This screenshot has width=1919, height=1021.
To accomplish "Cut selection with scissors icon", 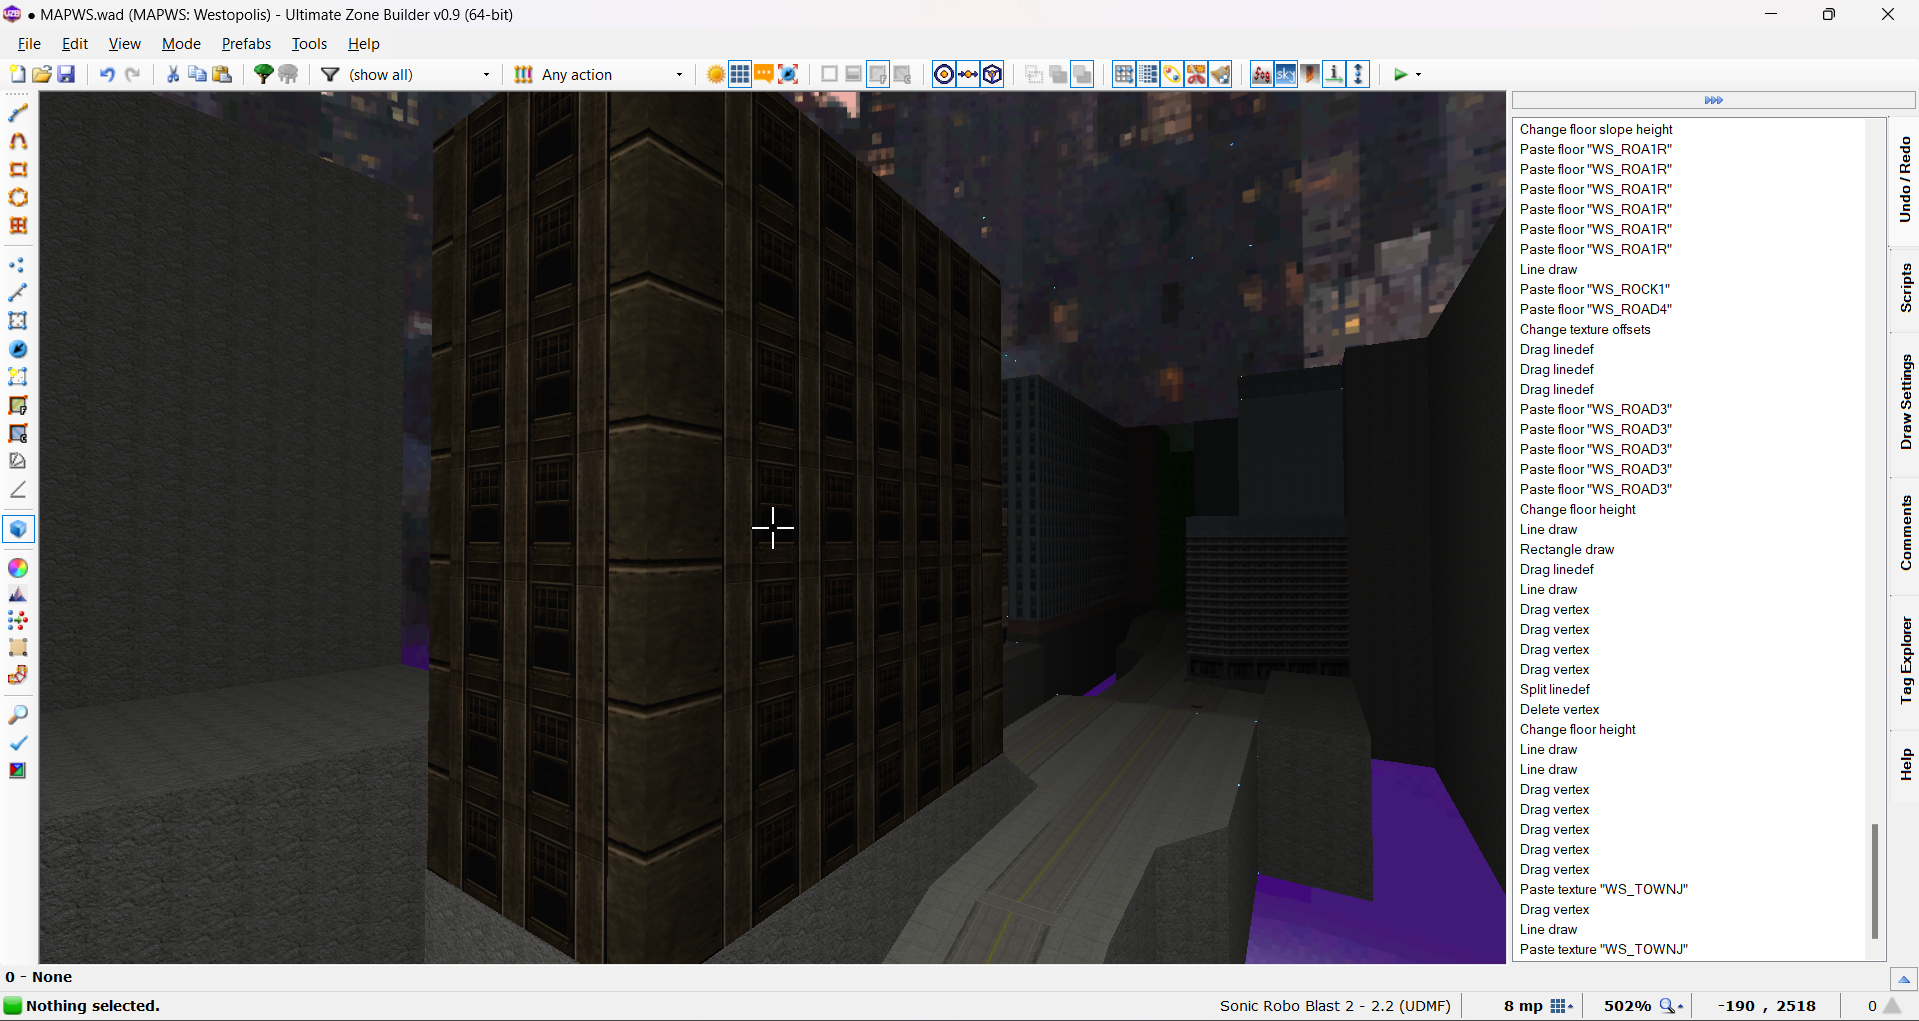I will [173, 74].
